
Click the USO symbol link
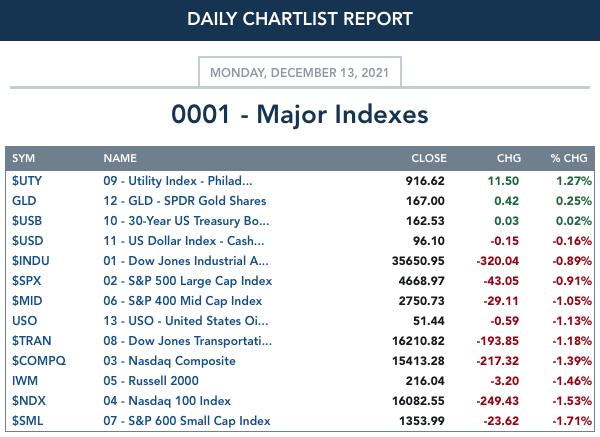tap(24, 321)
